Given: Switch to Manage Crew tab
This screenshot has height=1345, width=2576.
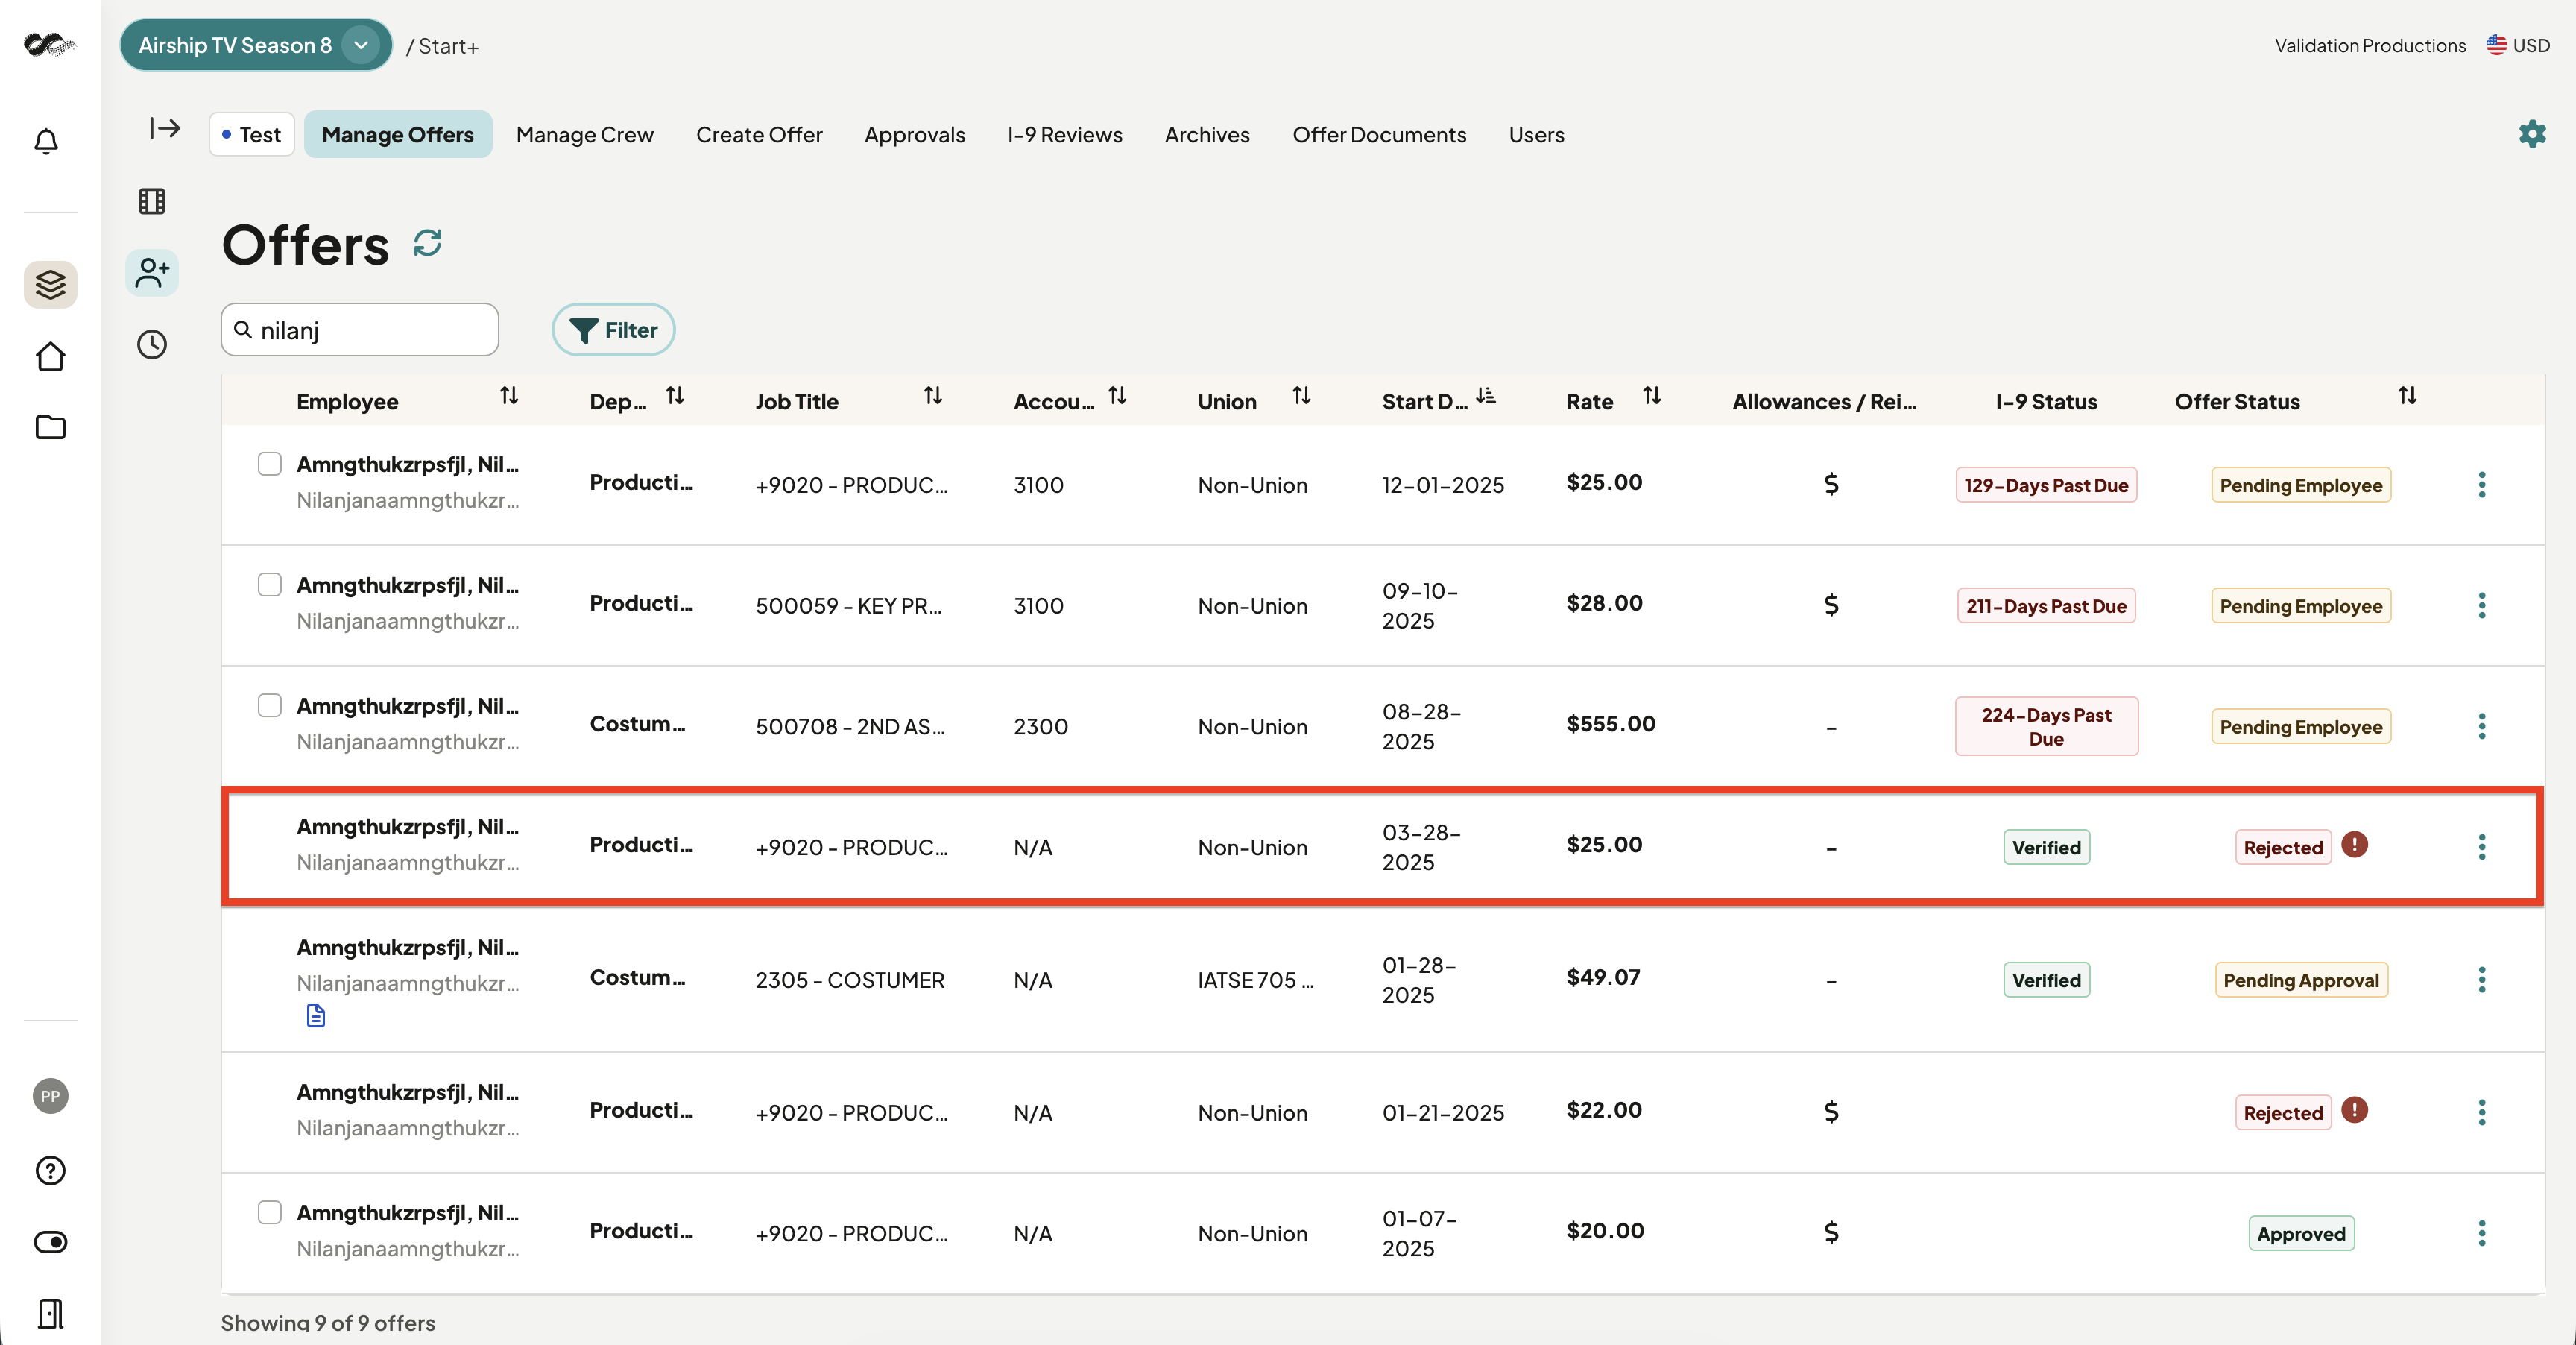Looking at the screenshot, I should point(585,134).
